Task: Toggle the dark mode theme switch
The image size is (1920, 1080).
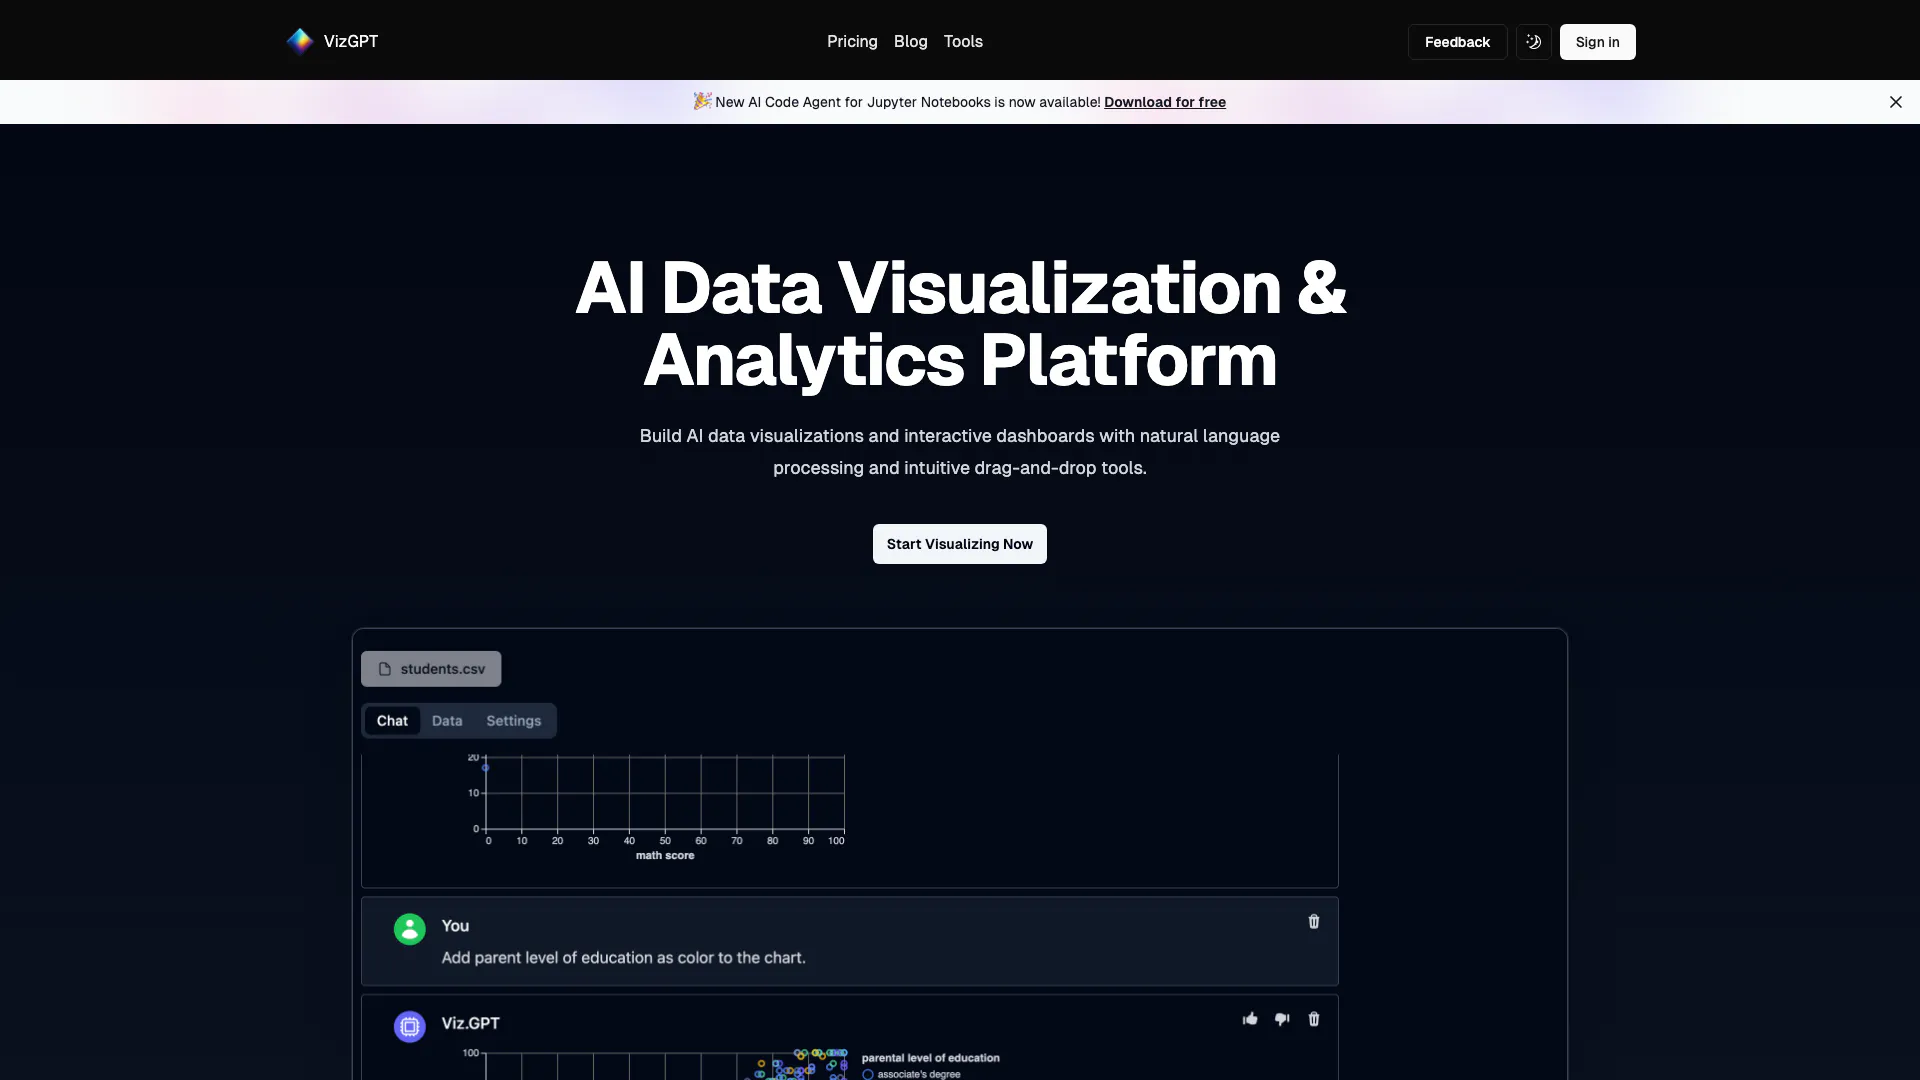Action: tap(1533, 42)
